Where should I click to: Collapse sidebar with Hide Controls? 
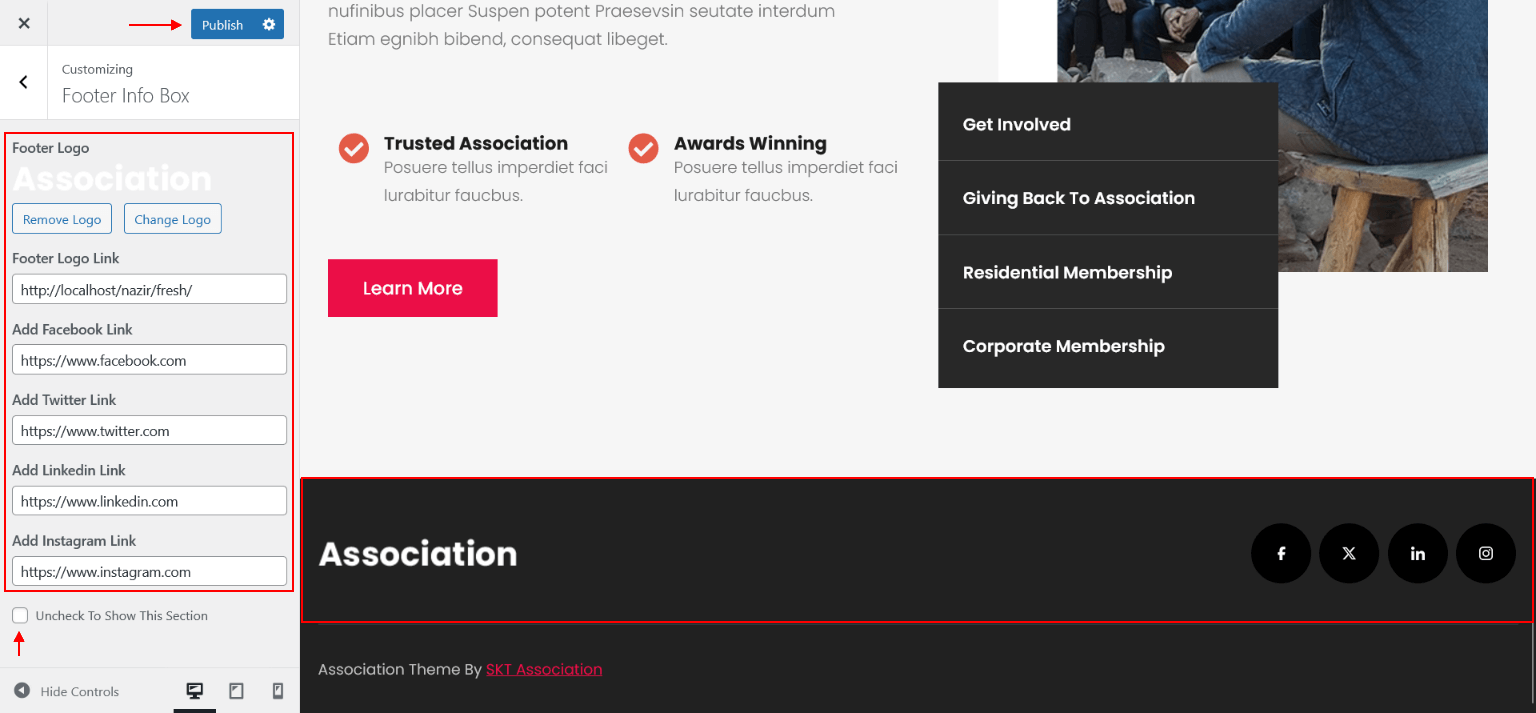pos(66,691)
